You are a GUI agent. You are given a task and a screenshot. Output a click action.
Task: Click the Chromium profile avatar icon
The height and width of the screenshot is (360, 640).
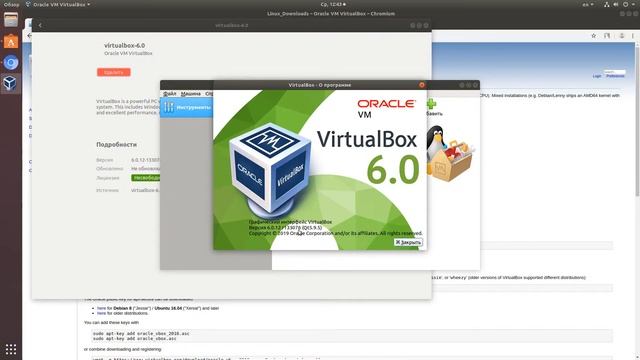(622, 36)
